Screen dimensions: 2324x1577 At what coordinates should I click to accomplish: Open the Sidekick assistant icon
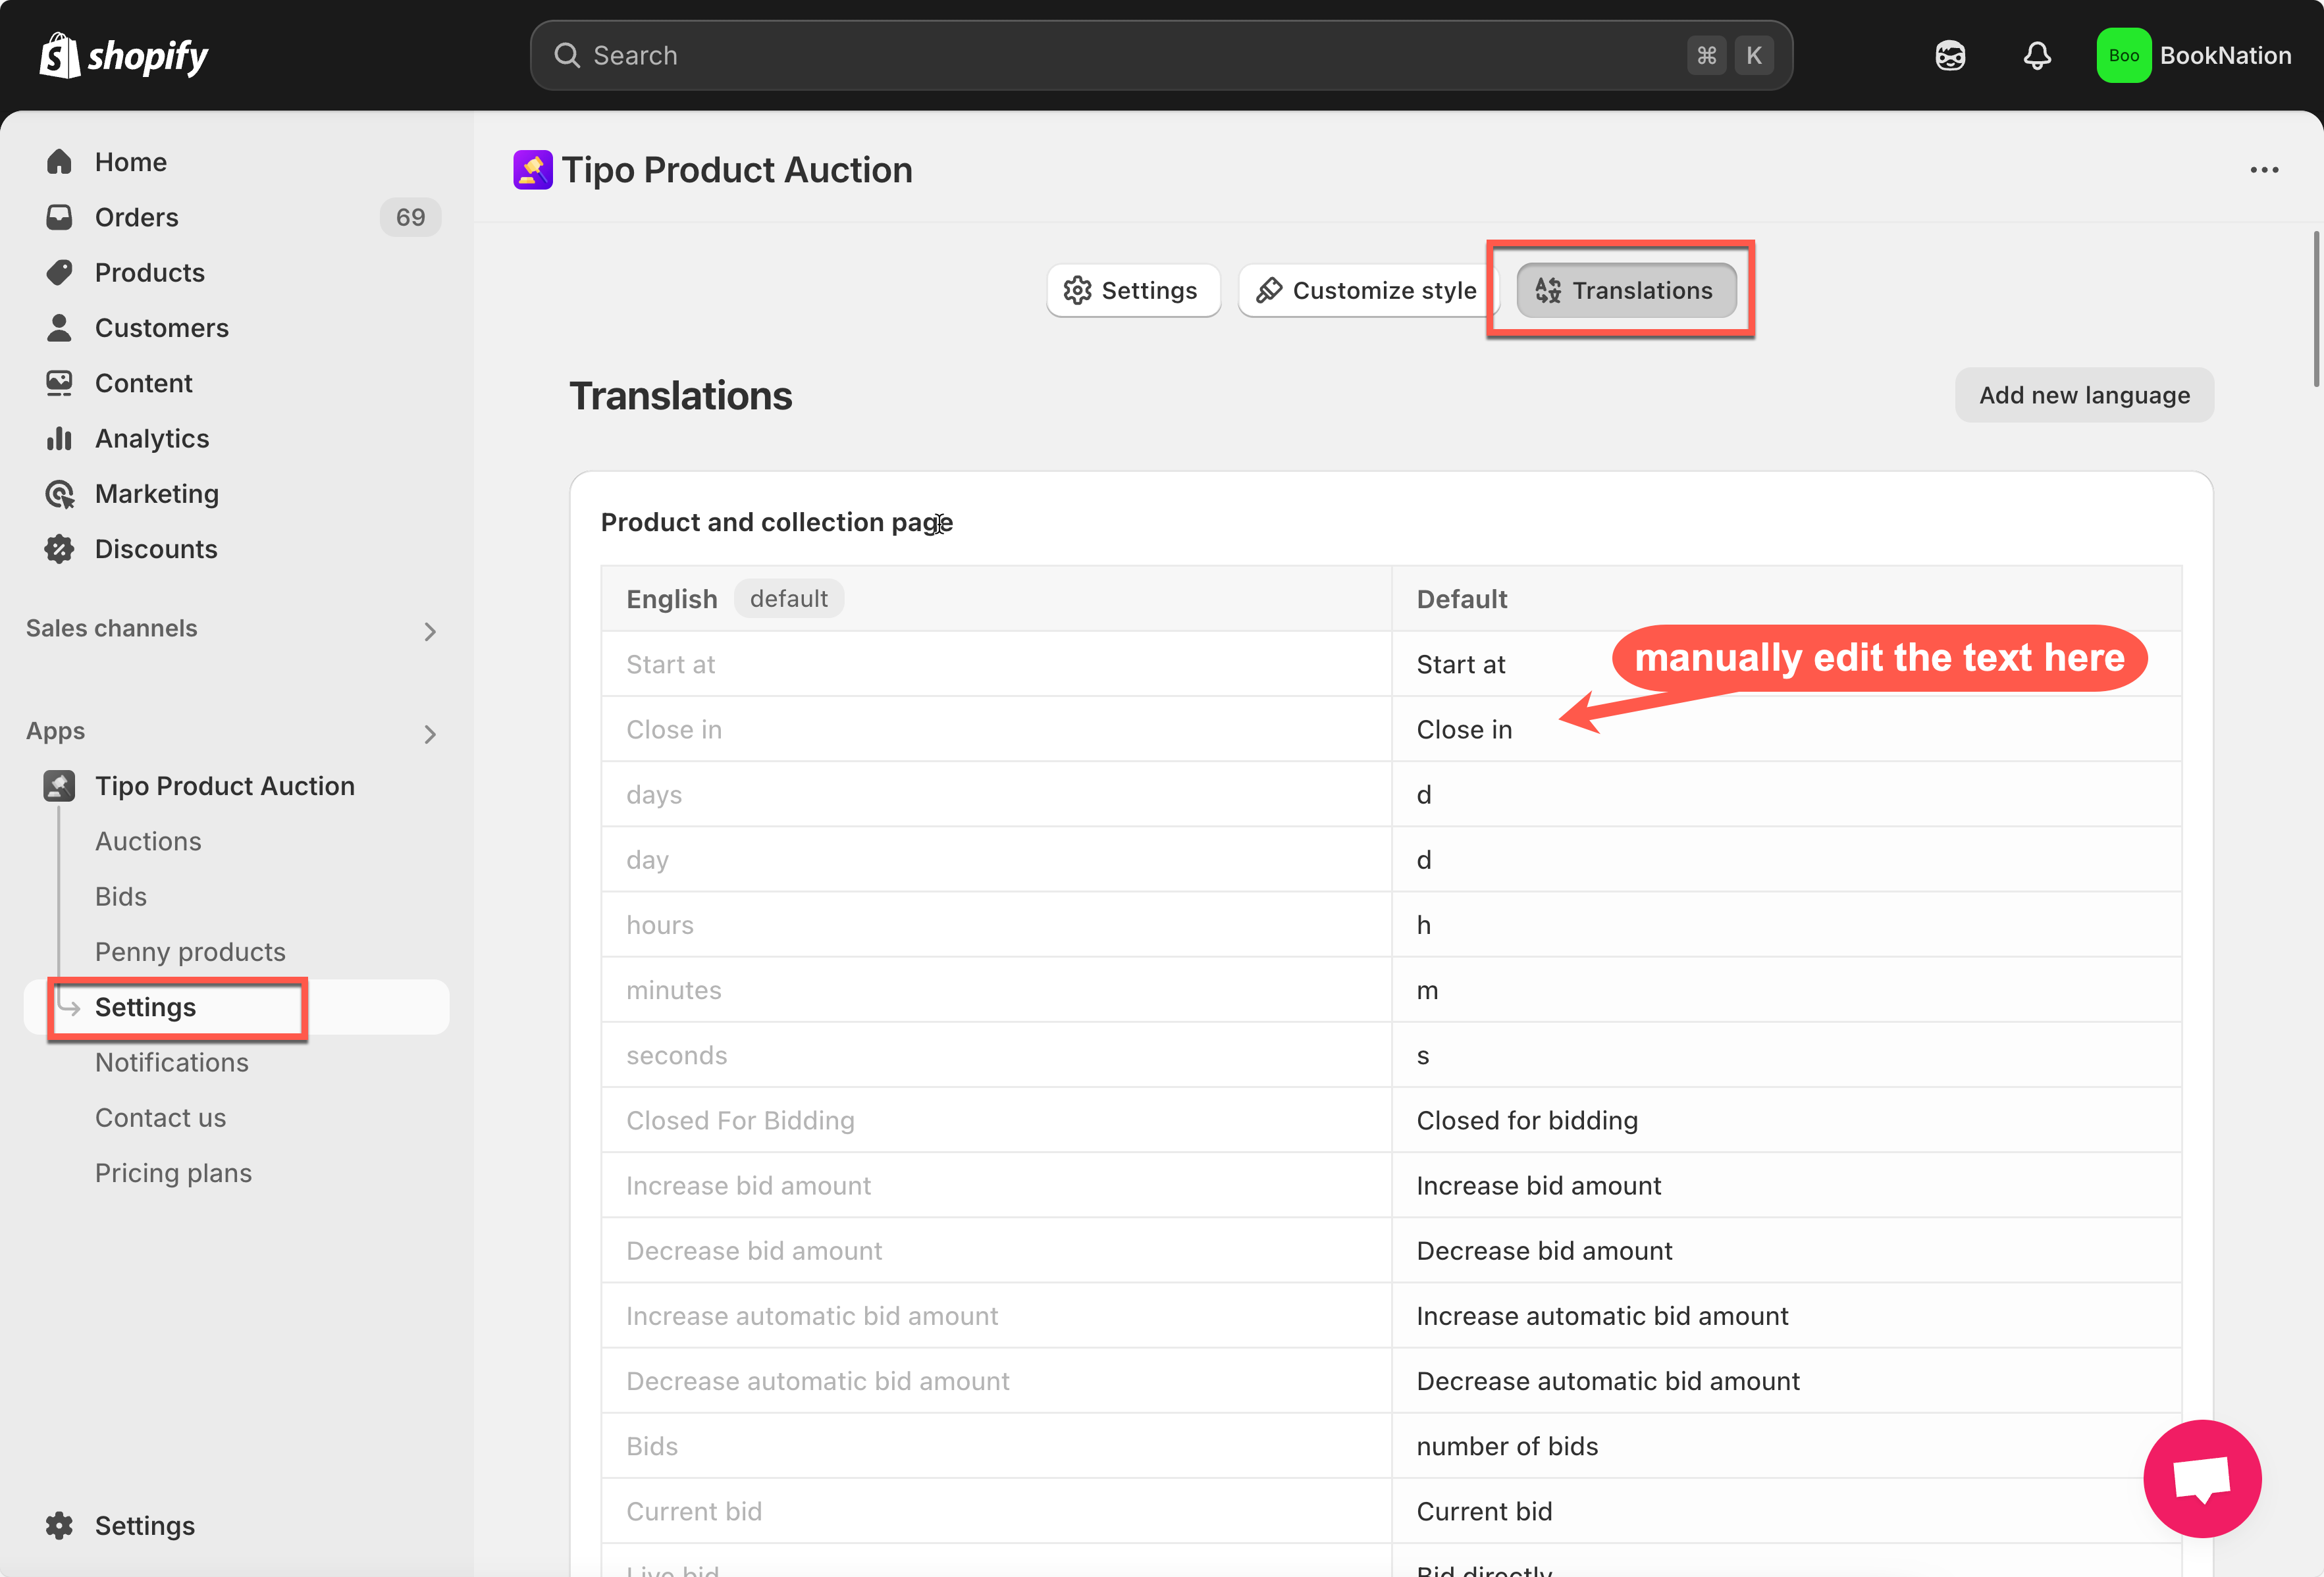1949,55
